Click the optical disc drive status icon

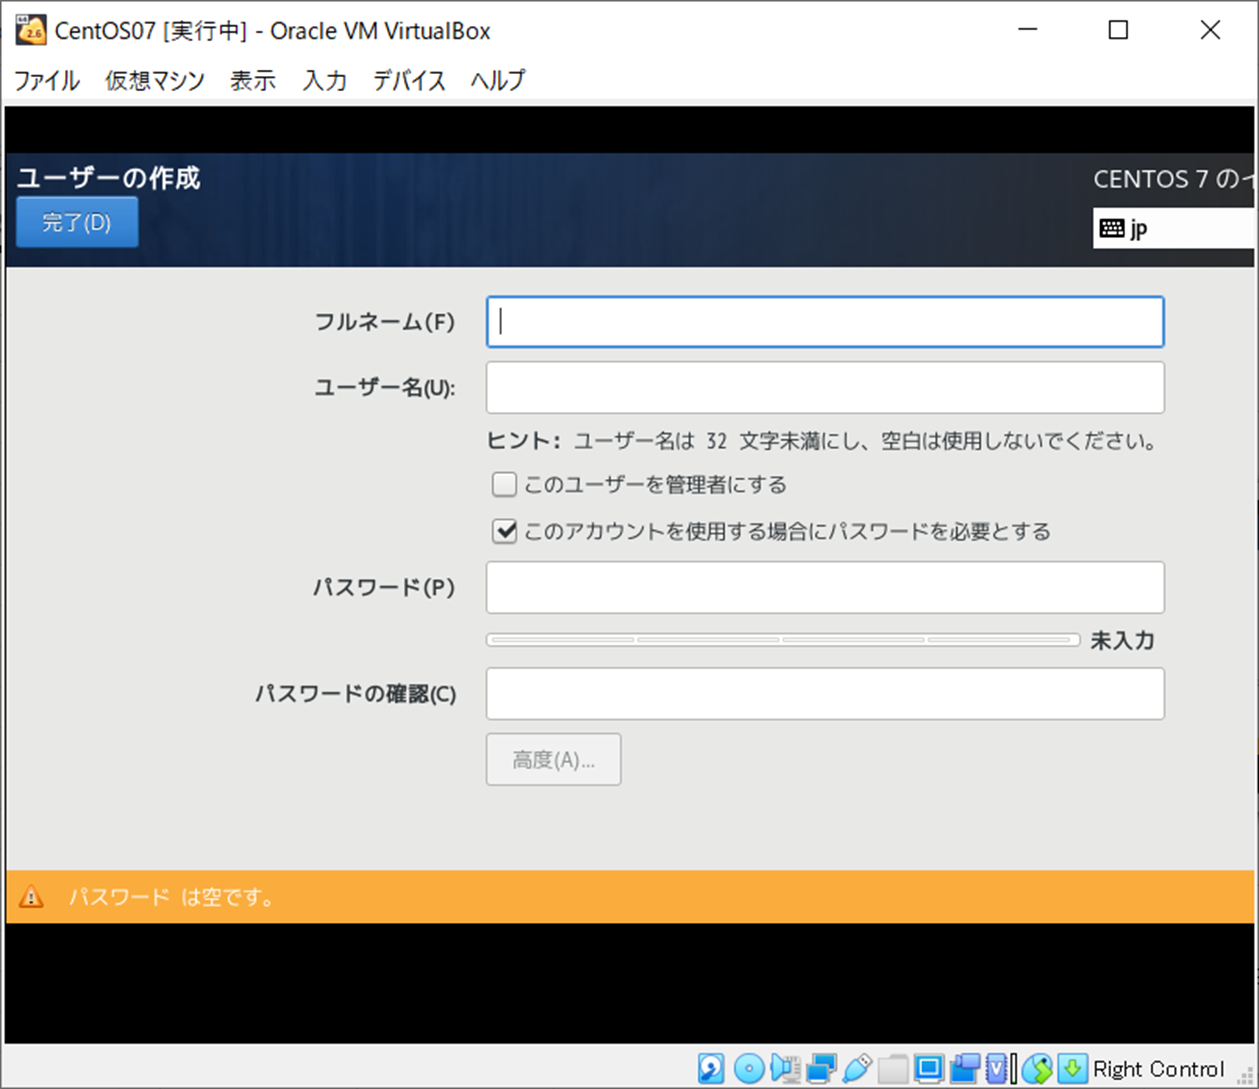[749, 1069]
